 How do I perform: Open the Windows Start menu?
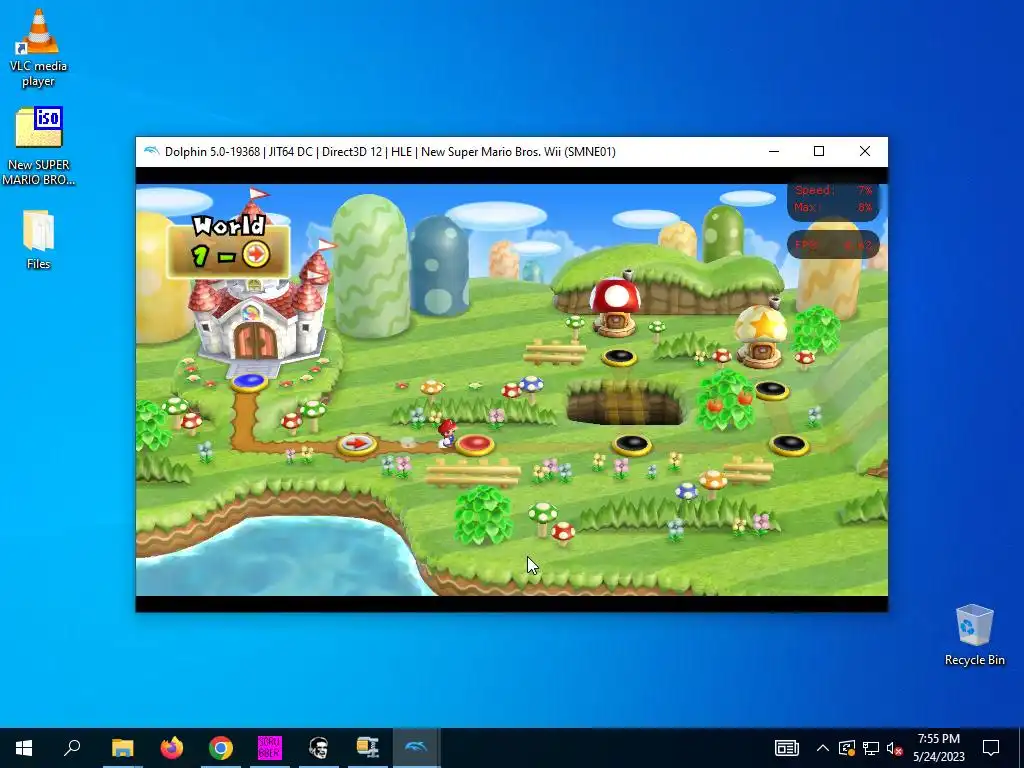[24, 748]
